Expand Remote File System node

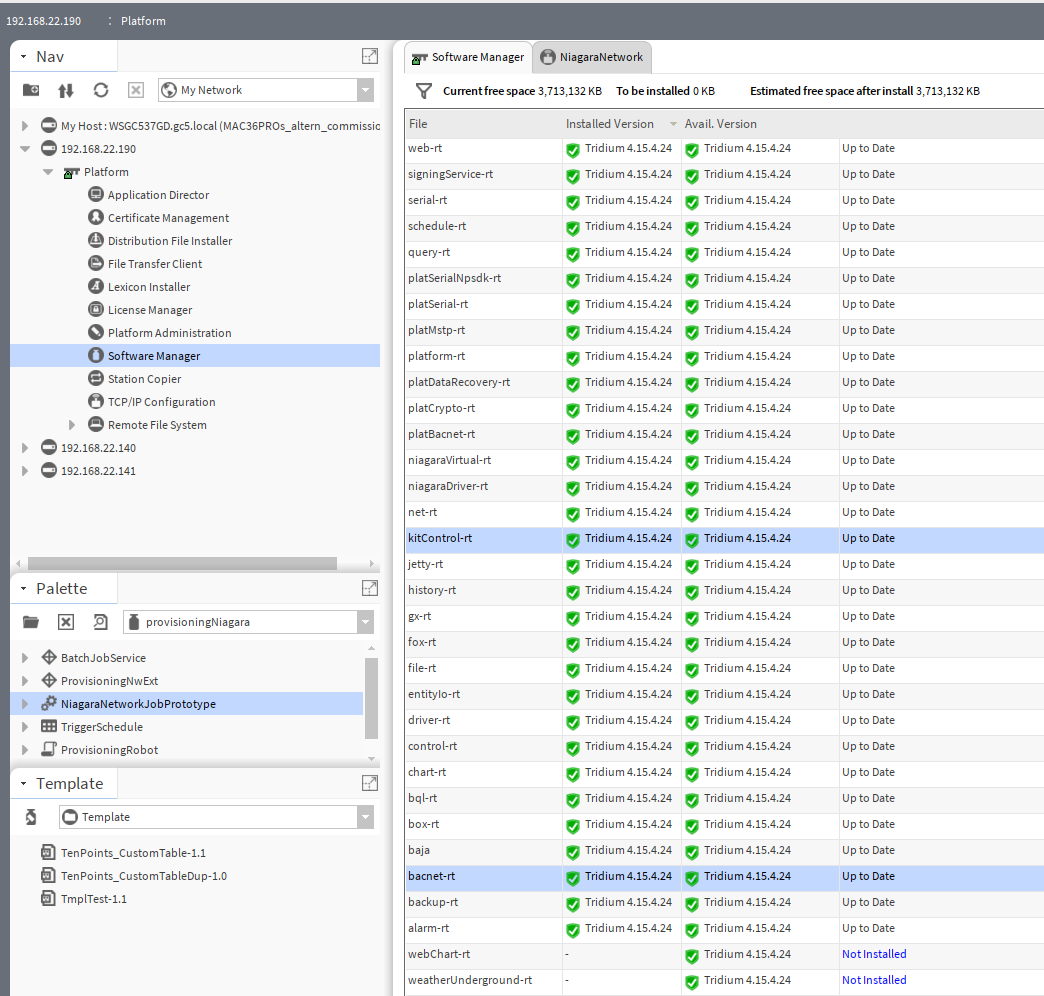tap(72, 425)
